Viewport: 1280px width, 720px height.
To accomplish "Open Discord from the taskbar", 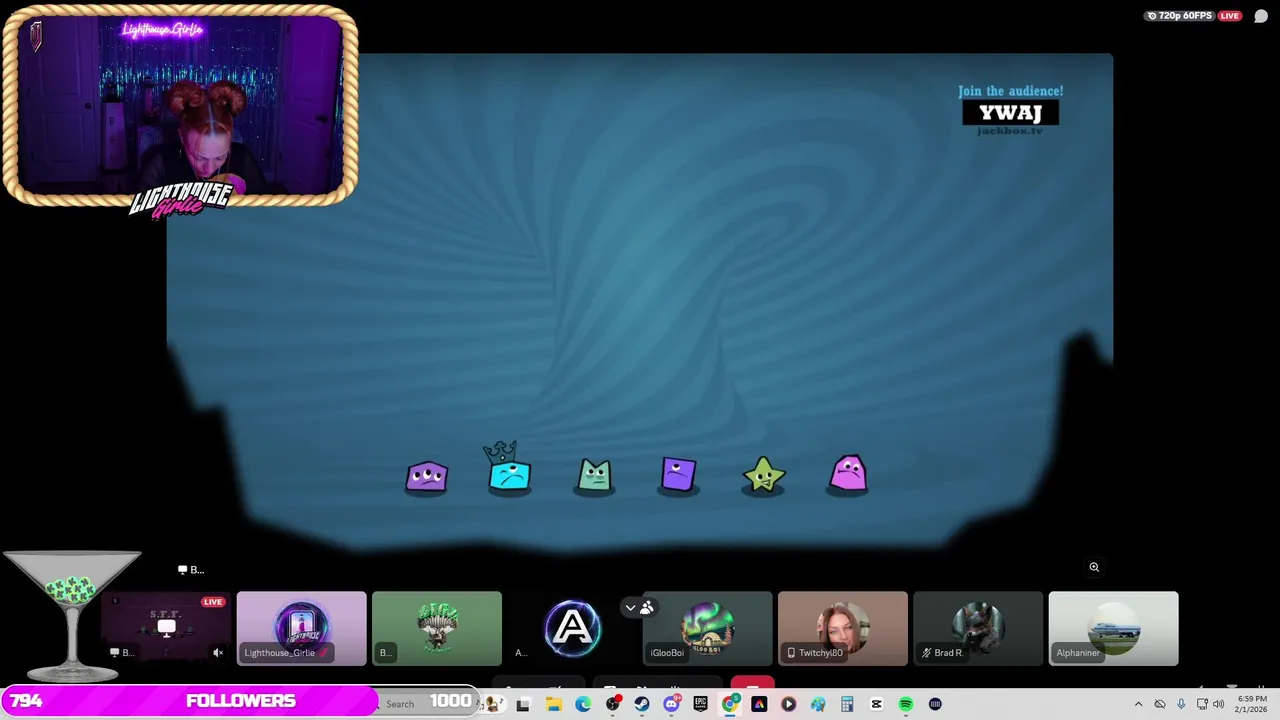I will (671, 704).
